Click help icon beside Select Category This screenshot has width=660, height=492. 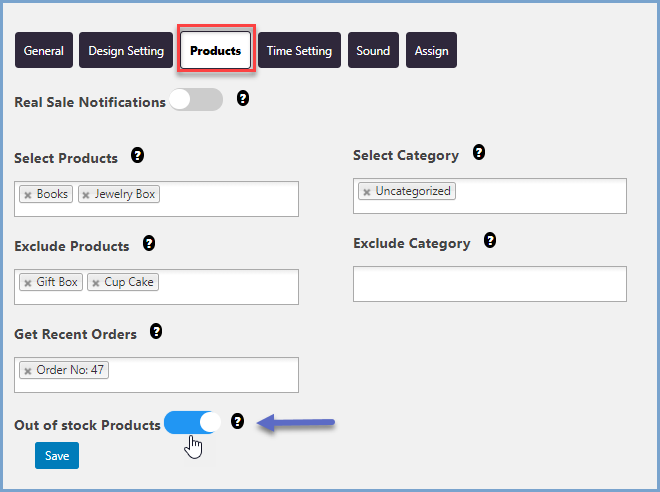point(479,153)
